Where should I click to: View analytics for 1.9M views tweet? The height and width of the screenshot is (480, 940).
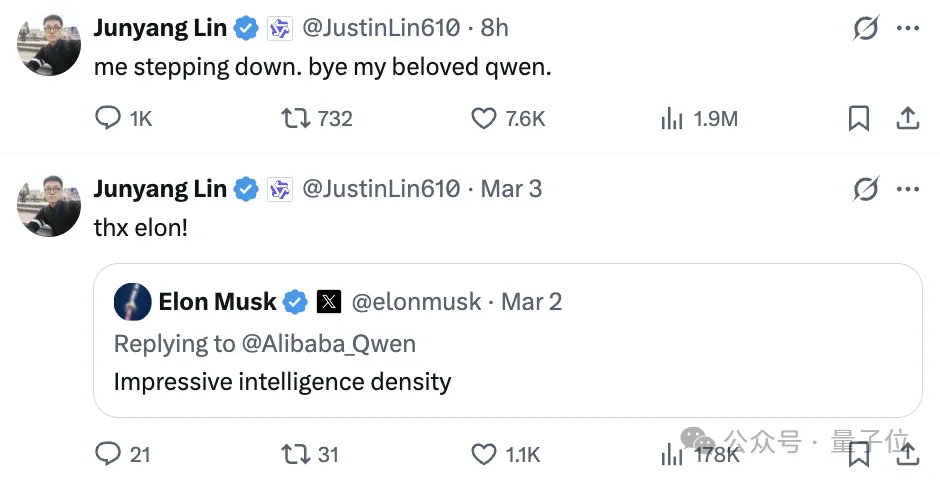[671, 119]
